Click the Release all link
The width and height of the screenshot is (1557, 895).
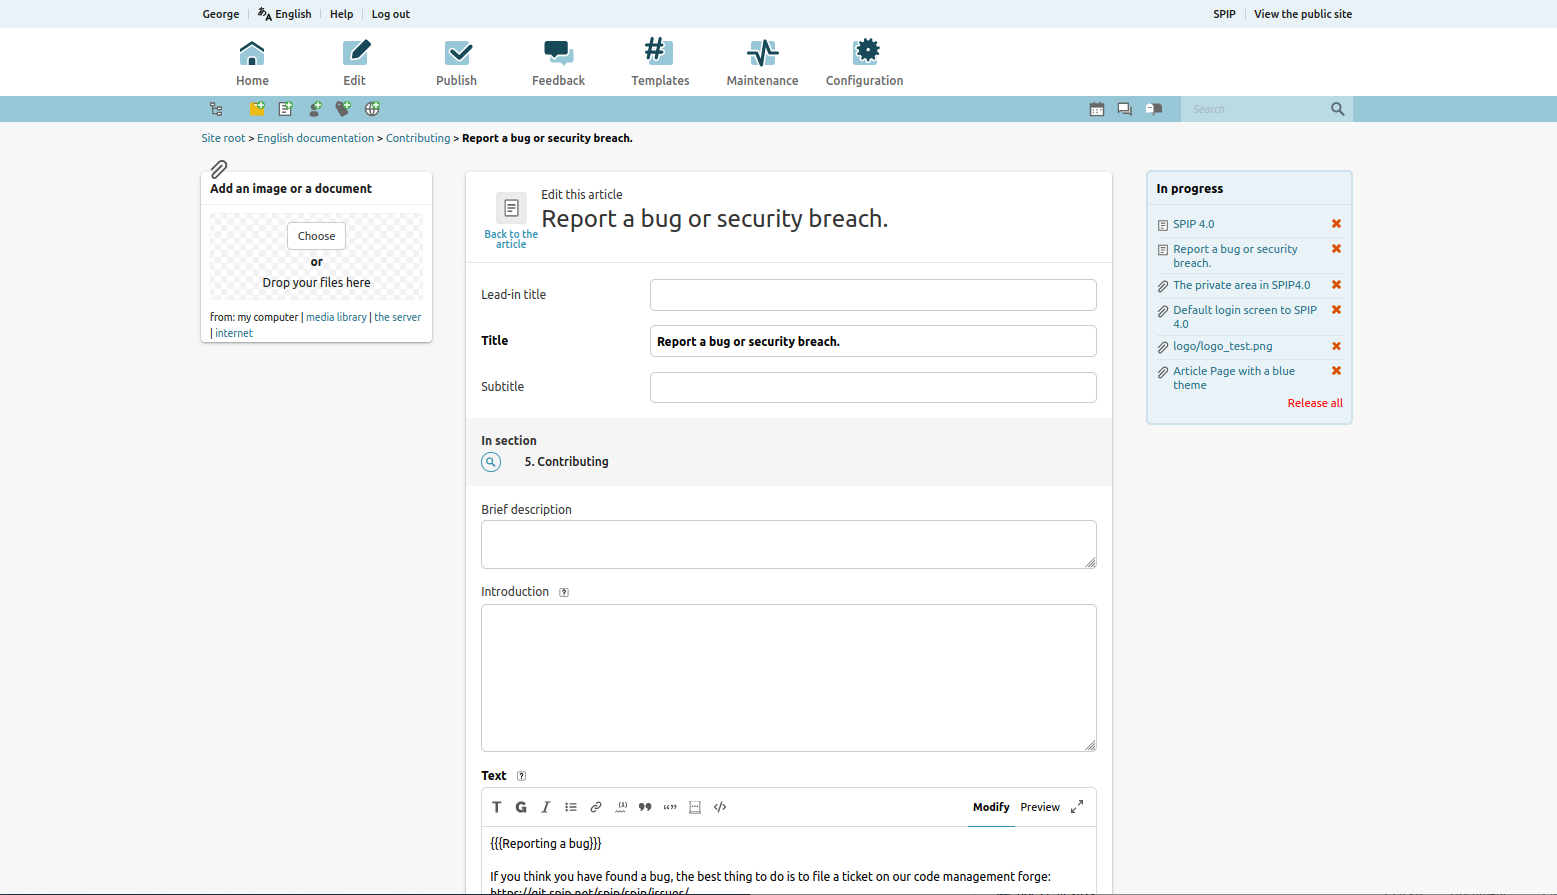(x=1314, y=403)
